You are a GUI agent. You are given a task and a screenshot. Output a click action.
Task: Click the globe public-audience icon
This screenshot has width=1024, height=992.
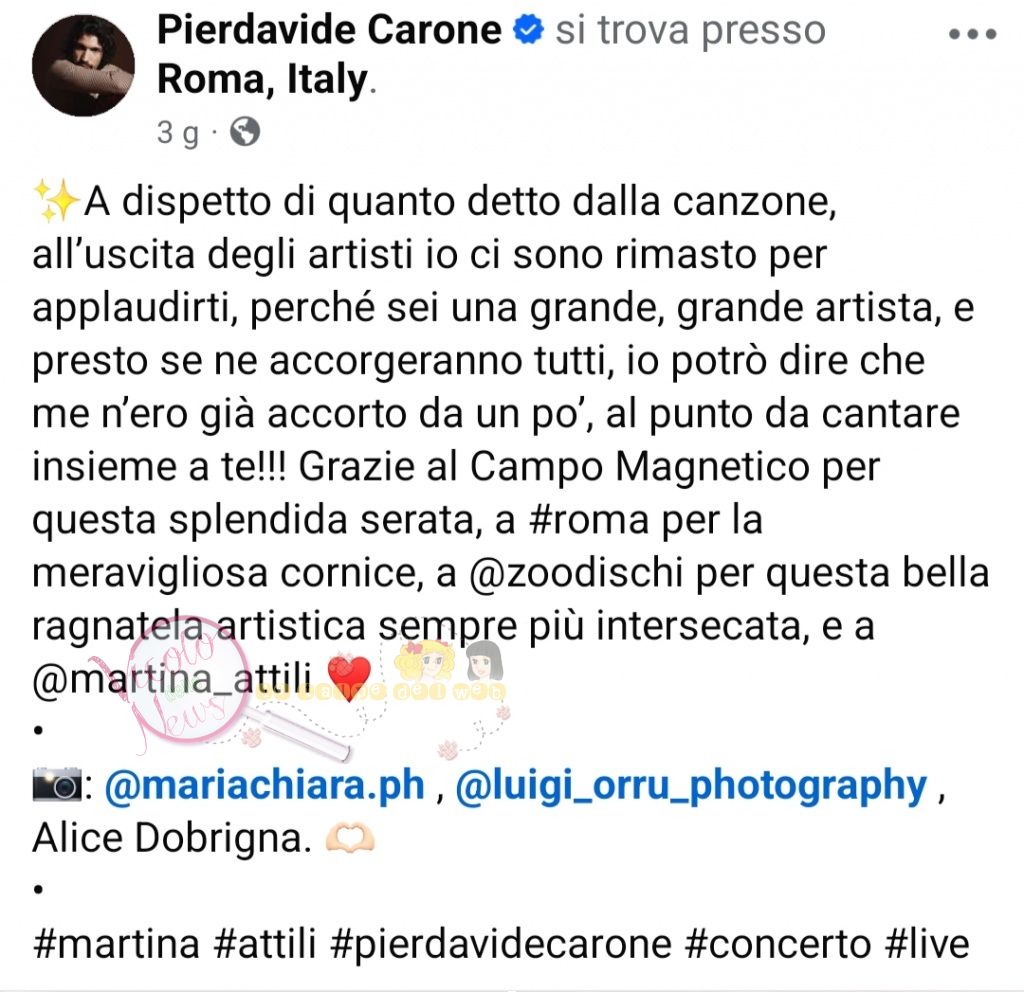pyautogui.click(x=245, y=131)
